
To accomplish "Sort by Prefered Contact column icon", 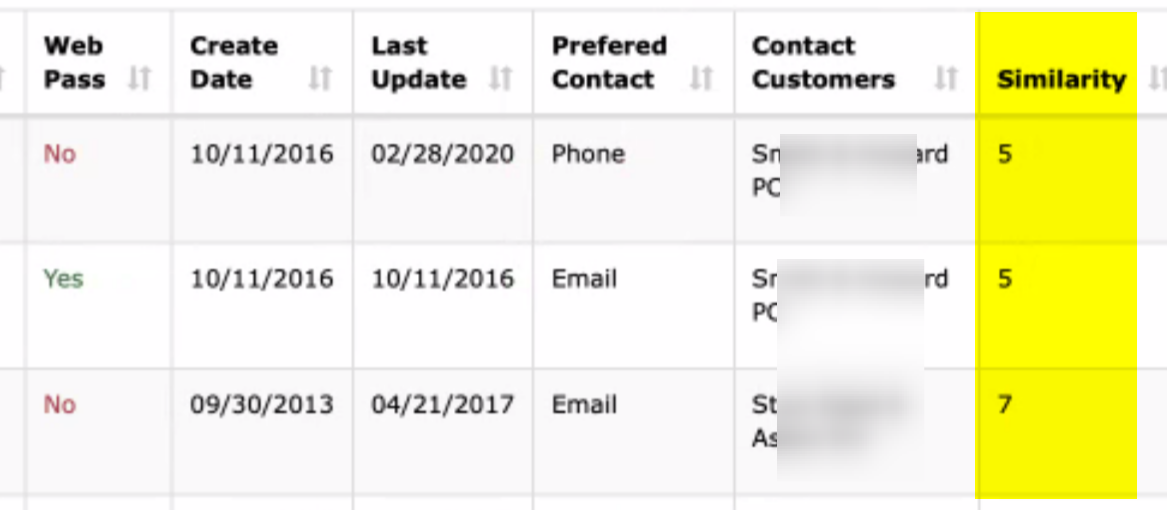I will (702, 79).
